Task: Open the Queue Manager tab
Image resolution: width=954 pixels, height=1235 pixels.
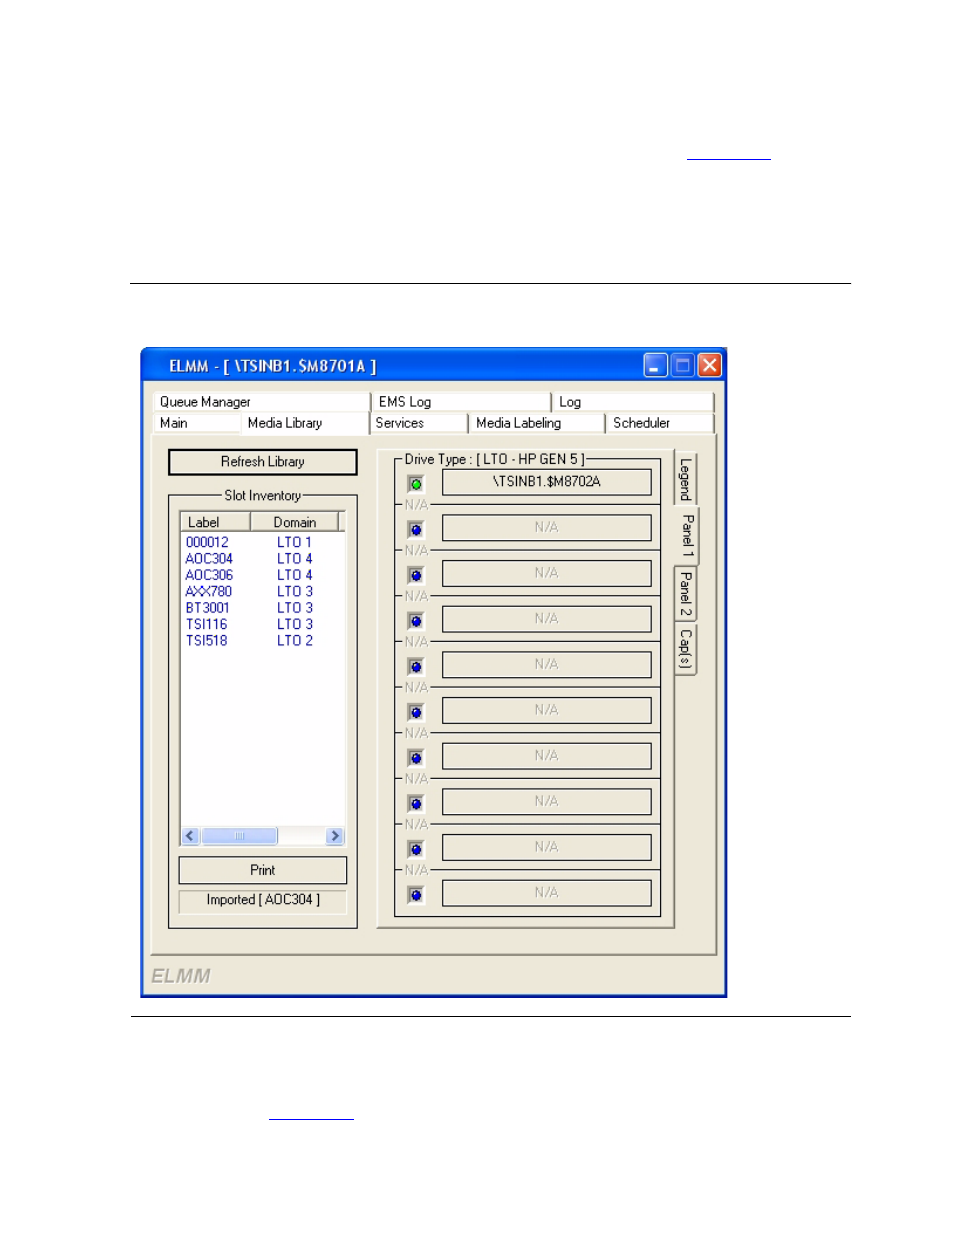Action: coord(262,402)
